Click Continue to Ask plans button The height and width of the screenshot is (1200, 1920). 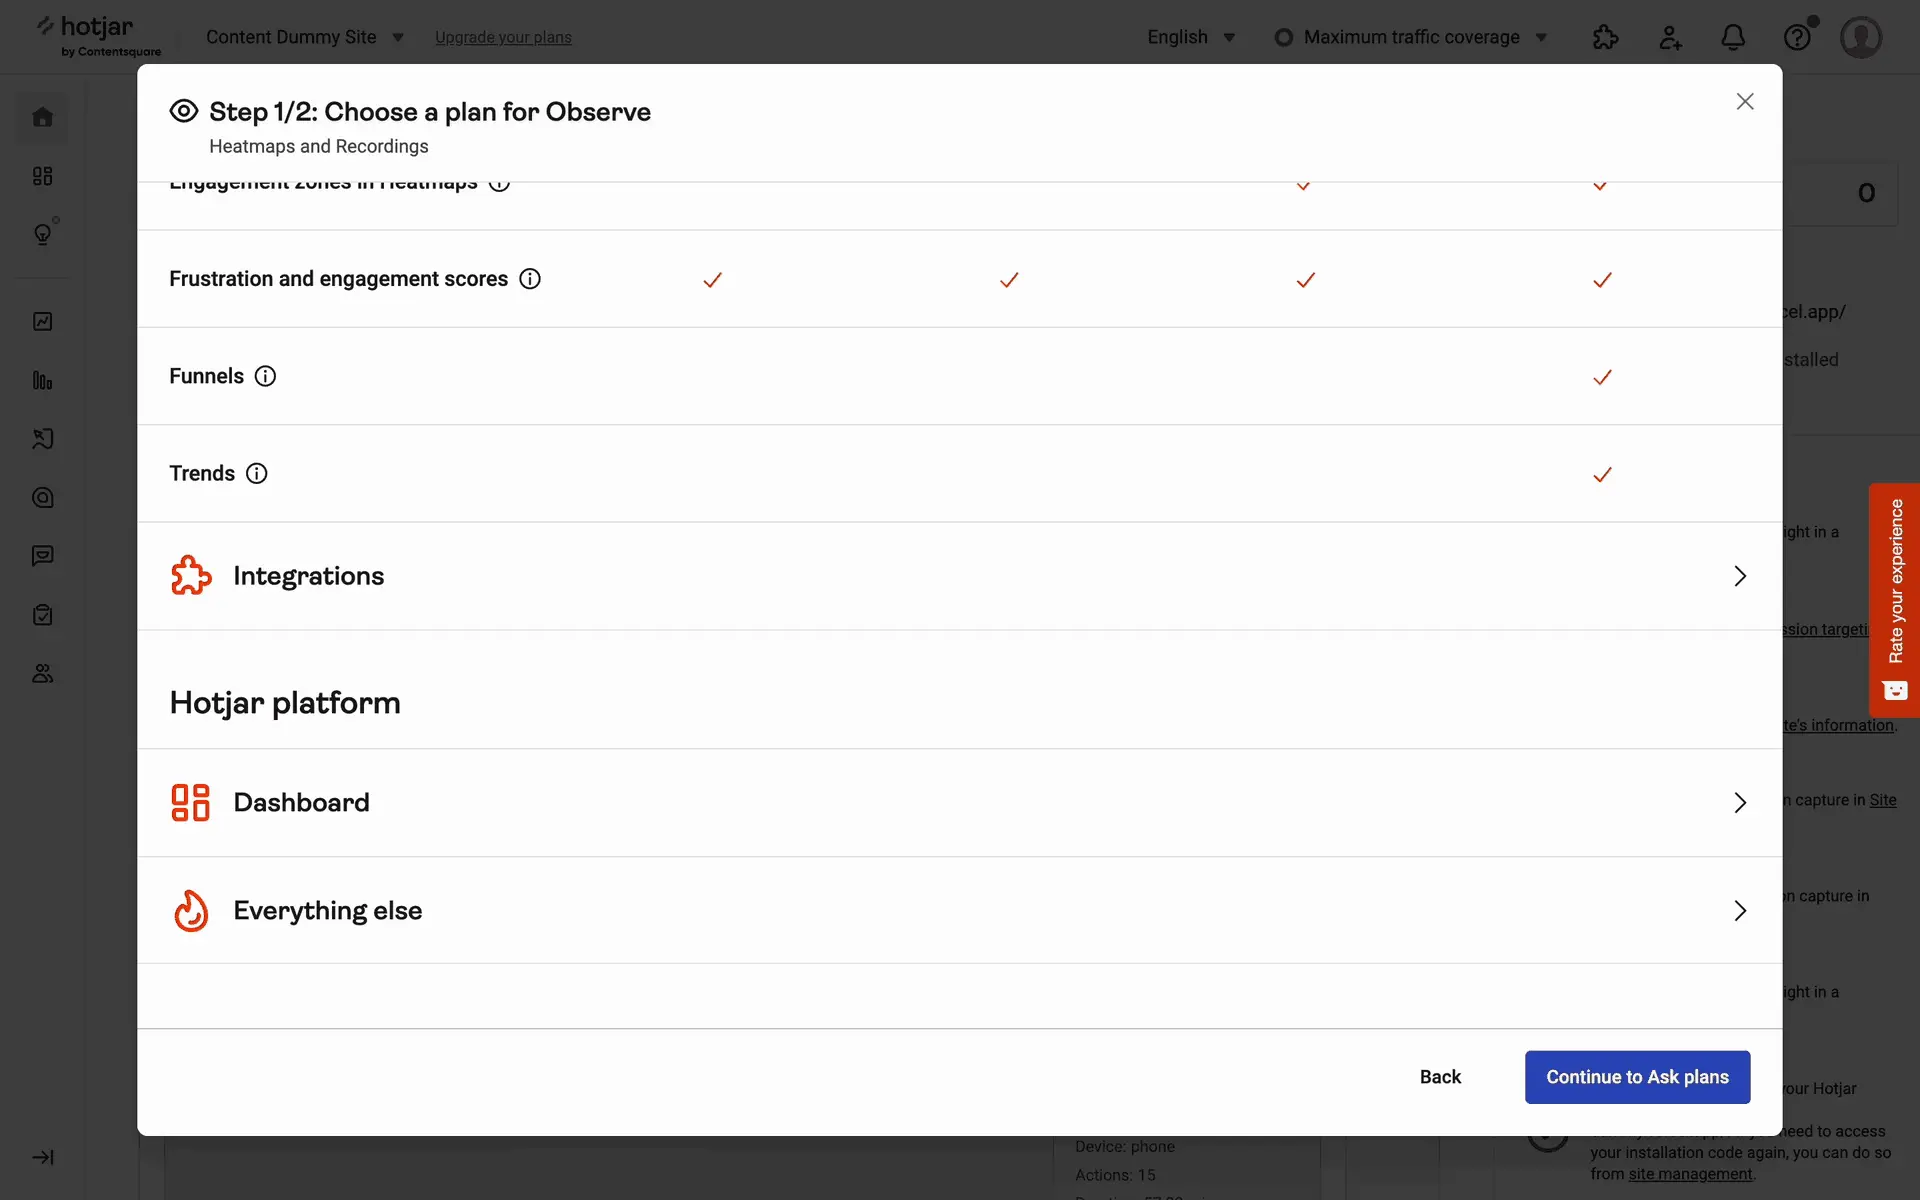(x=1637, y=1077)
